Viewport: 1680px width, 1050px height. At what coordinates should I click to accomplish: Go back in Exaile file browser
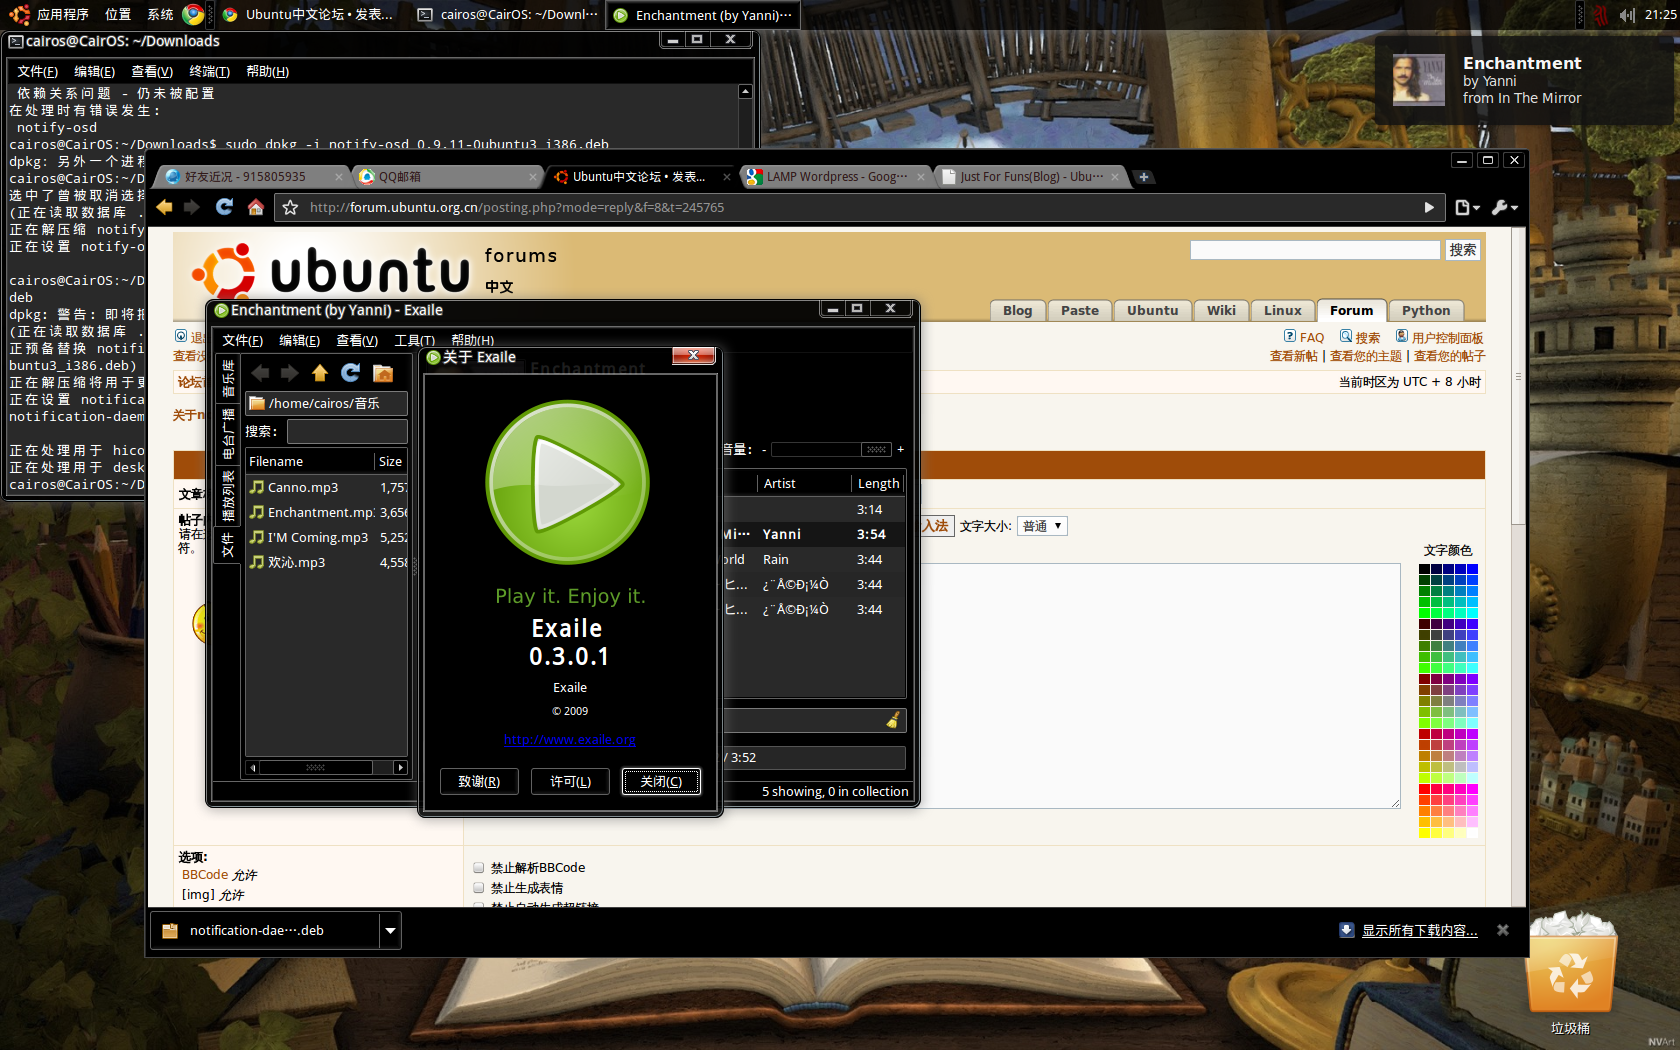click(x=261, y=373)
